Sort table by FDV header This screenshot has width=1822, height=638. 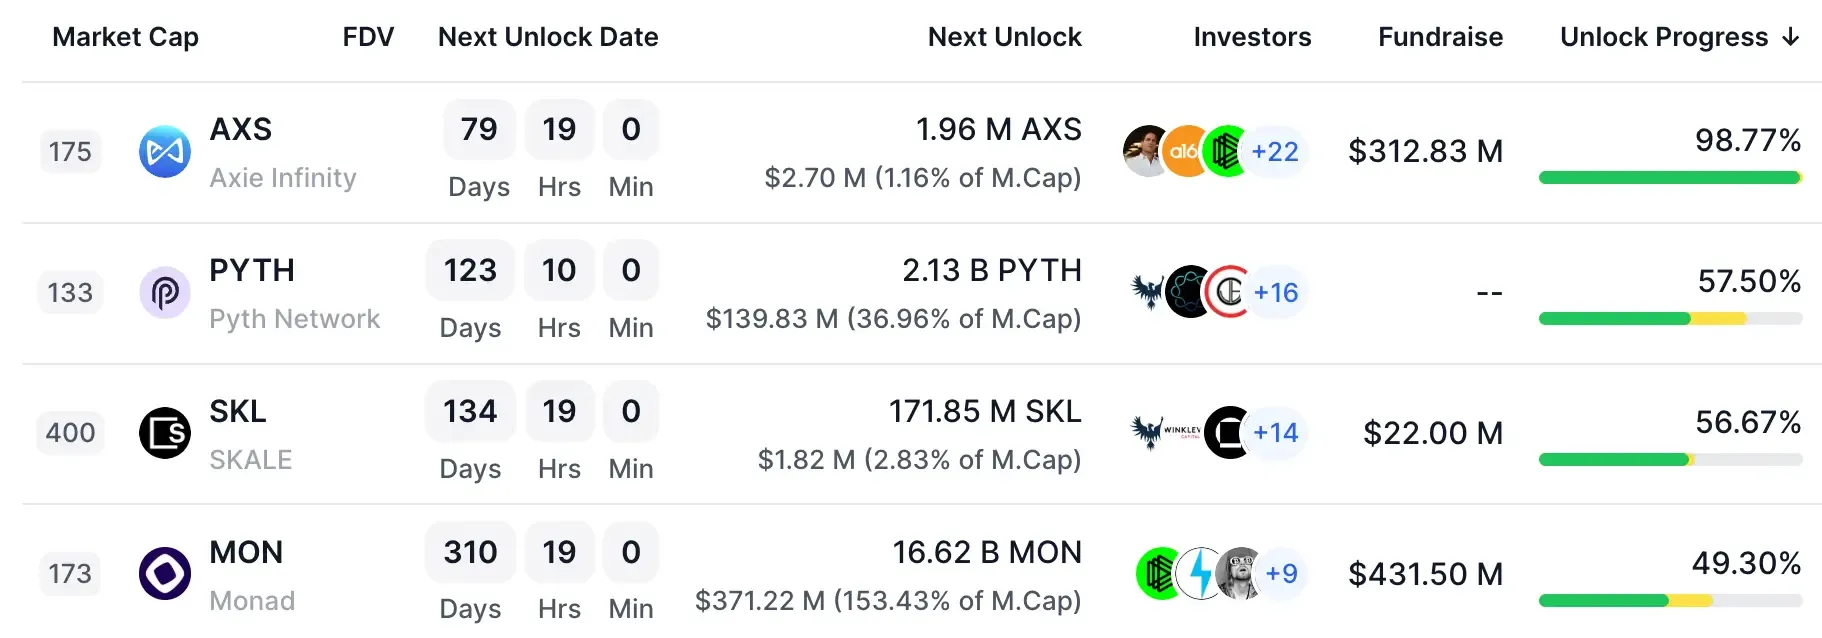tap(368, 37)
